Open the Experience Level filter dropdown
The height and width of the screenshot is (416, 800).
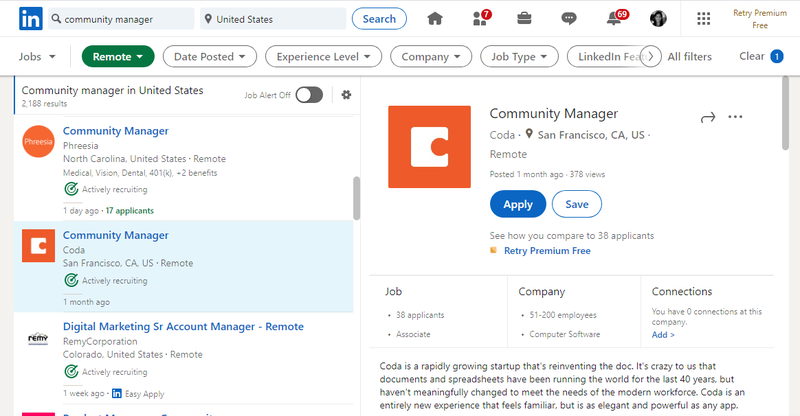323,57
